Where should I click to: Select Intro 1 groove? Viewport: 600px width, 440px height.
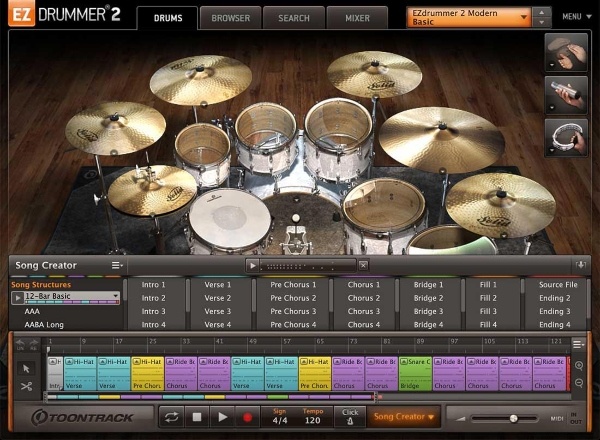153,285
